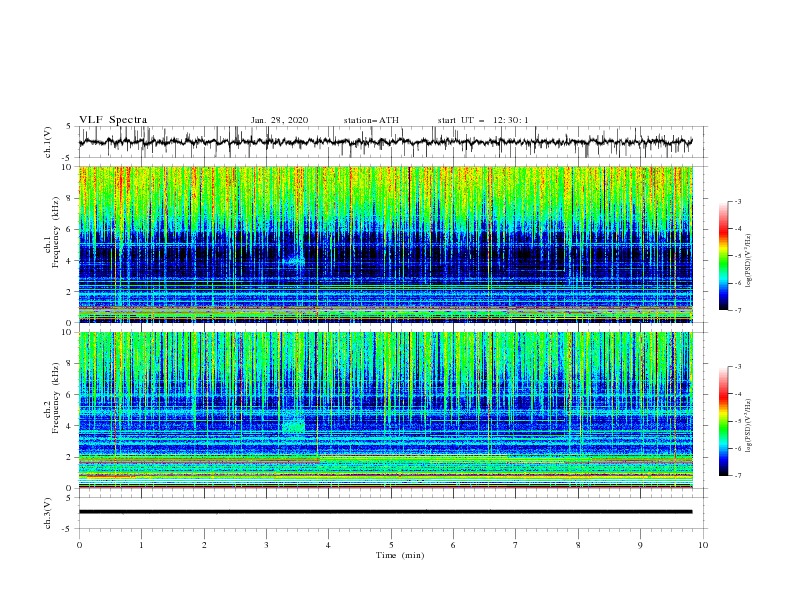Click the "station=ATH" header label
The image size is (792, 612).
371,120
